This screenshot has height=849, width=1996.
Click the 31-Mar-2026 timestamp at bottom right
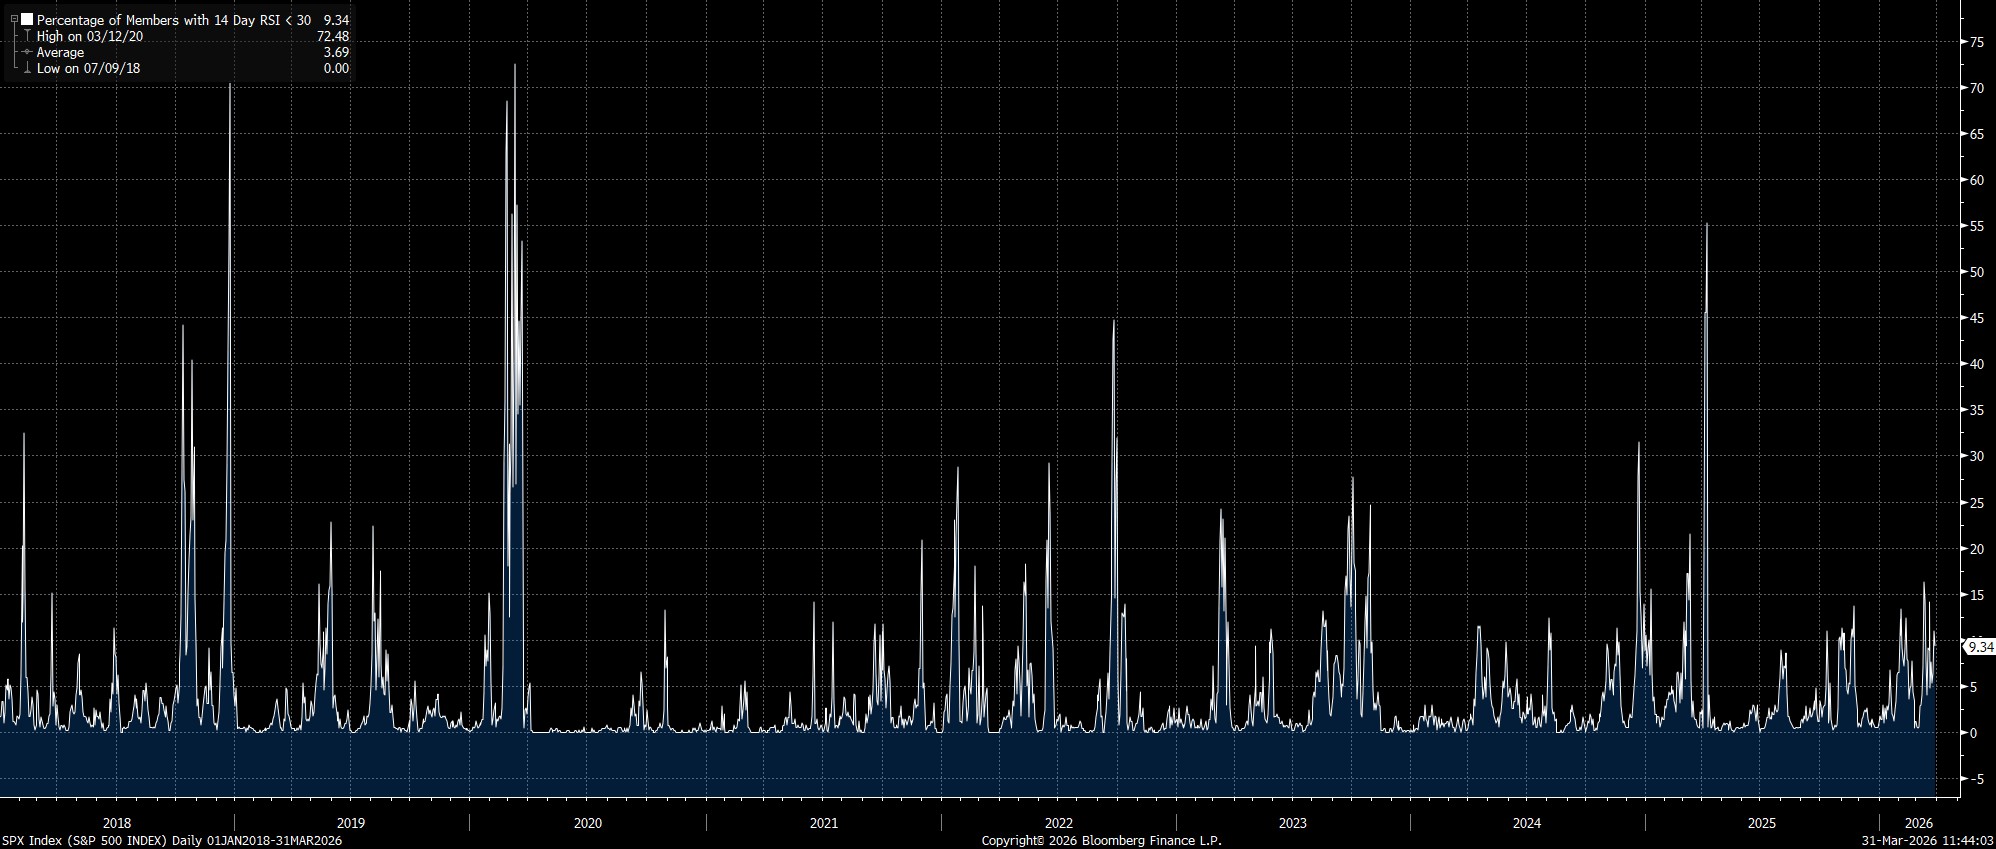pos(1927,840)
